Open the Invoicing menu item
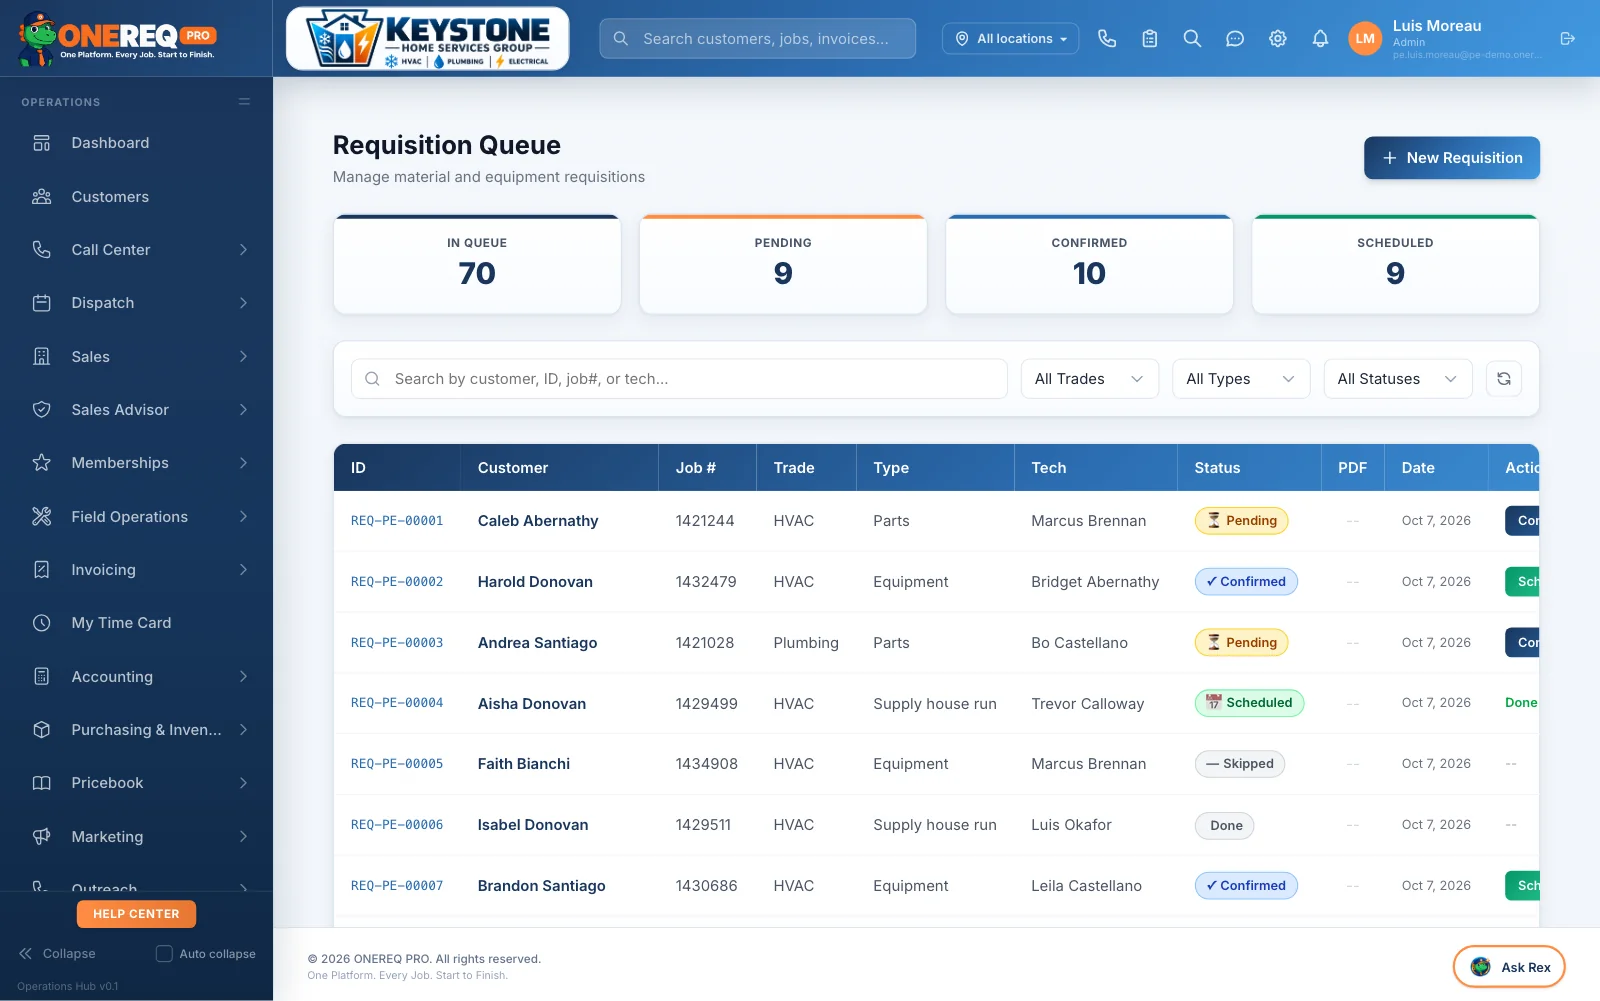Image resolution: width=1600 pixels, height=1001 pixels. tap(136, 570)
